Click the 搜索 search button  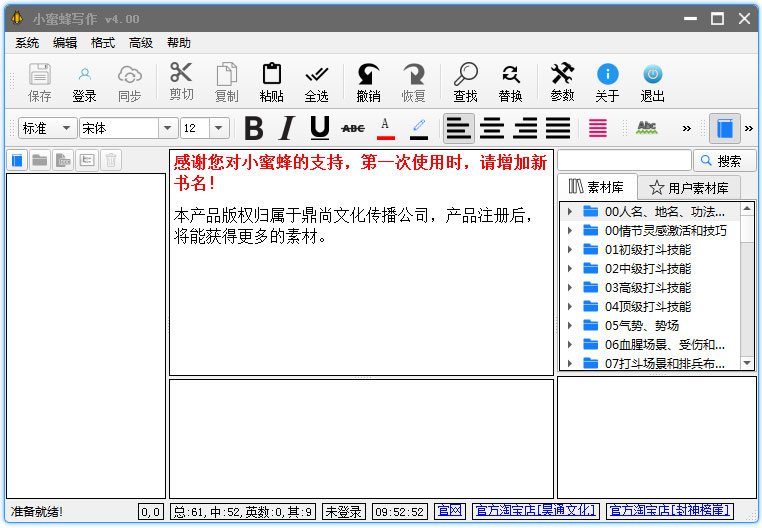725,160
